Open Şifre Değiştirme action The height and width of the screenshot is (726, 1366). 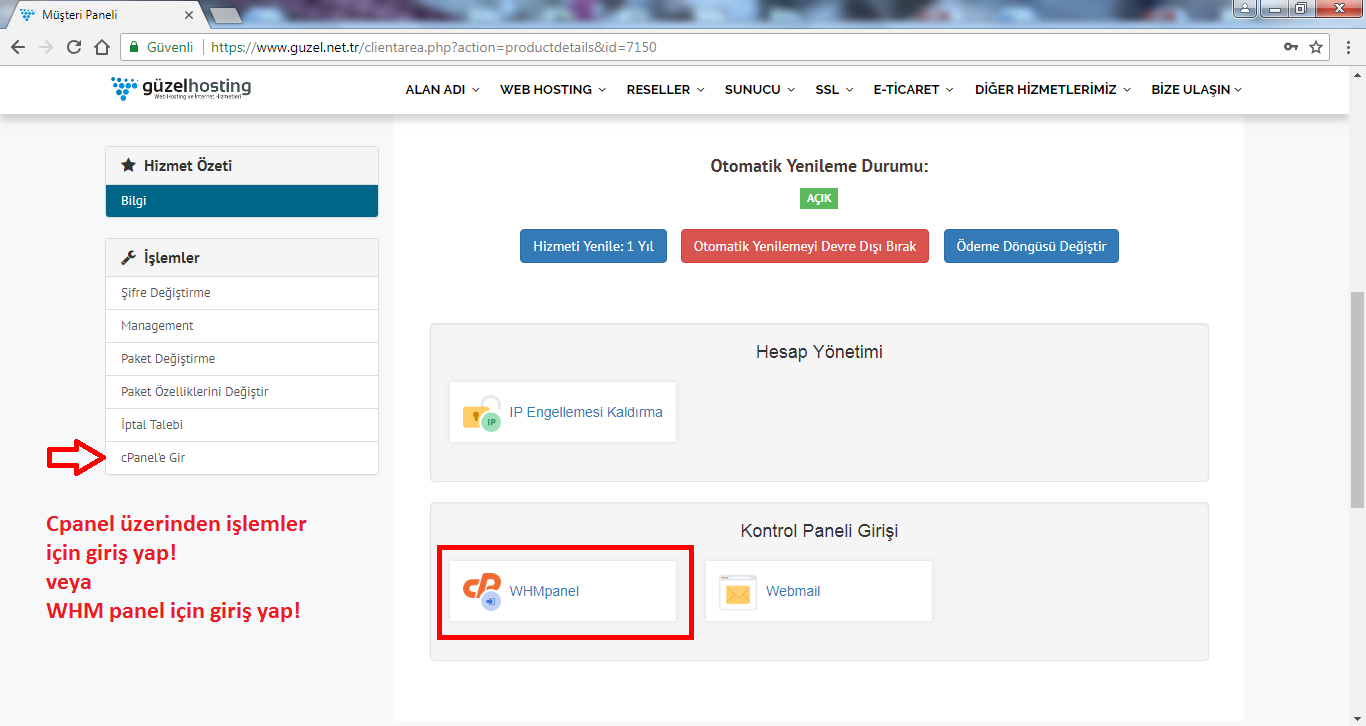tap(242, 293)
